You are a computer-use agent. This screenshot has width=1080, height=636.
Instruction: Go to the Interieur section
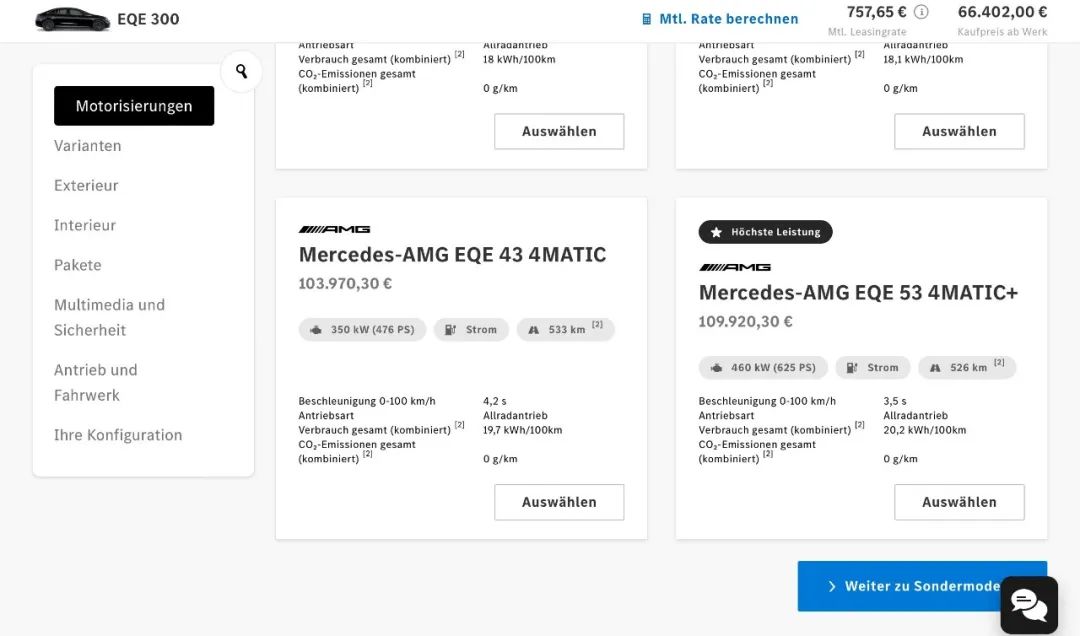click(x=85, y=225)
